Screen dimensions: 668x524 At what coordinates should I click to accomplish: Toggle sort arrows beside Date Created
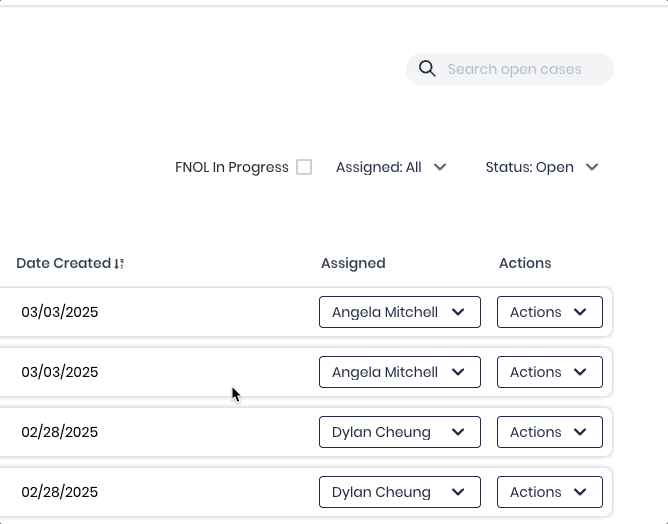pos(120,264)
